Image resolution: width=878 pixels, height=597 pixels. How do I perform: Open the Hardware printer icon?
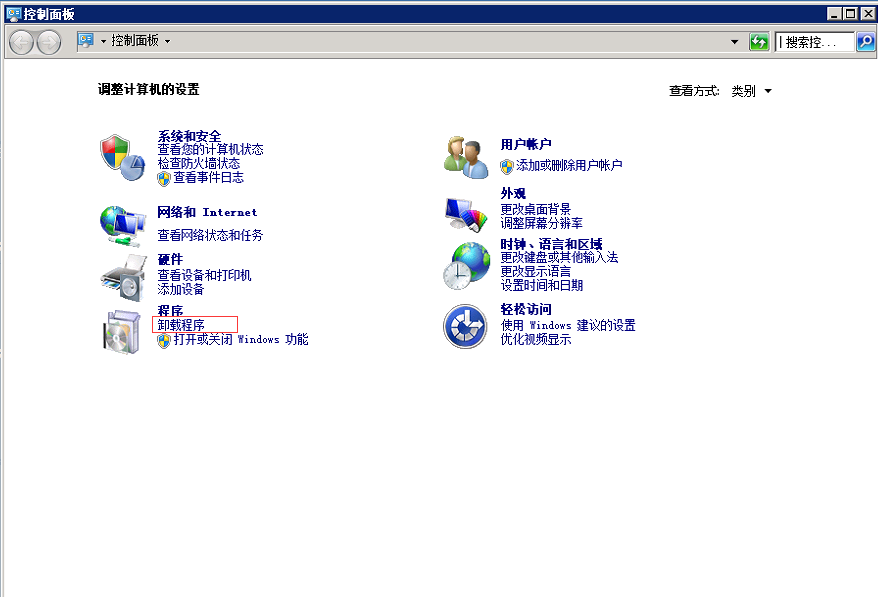122,276
